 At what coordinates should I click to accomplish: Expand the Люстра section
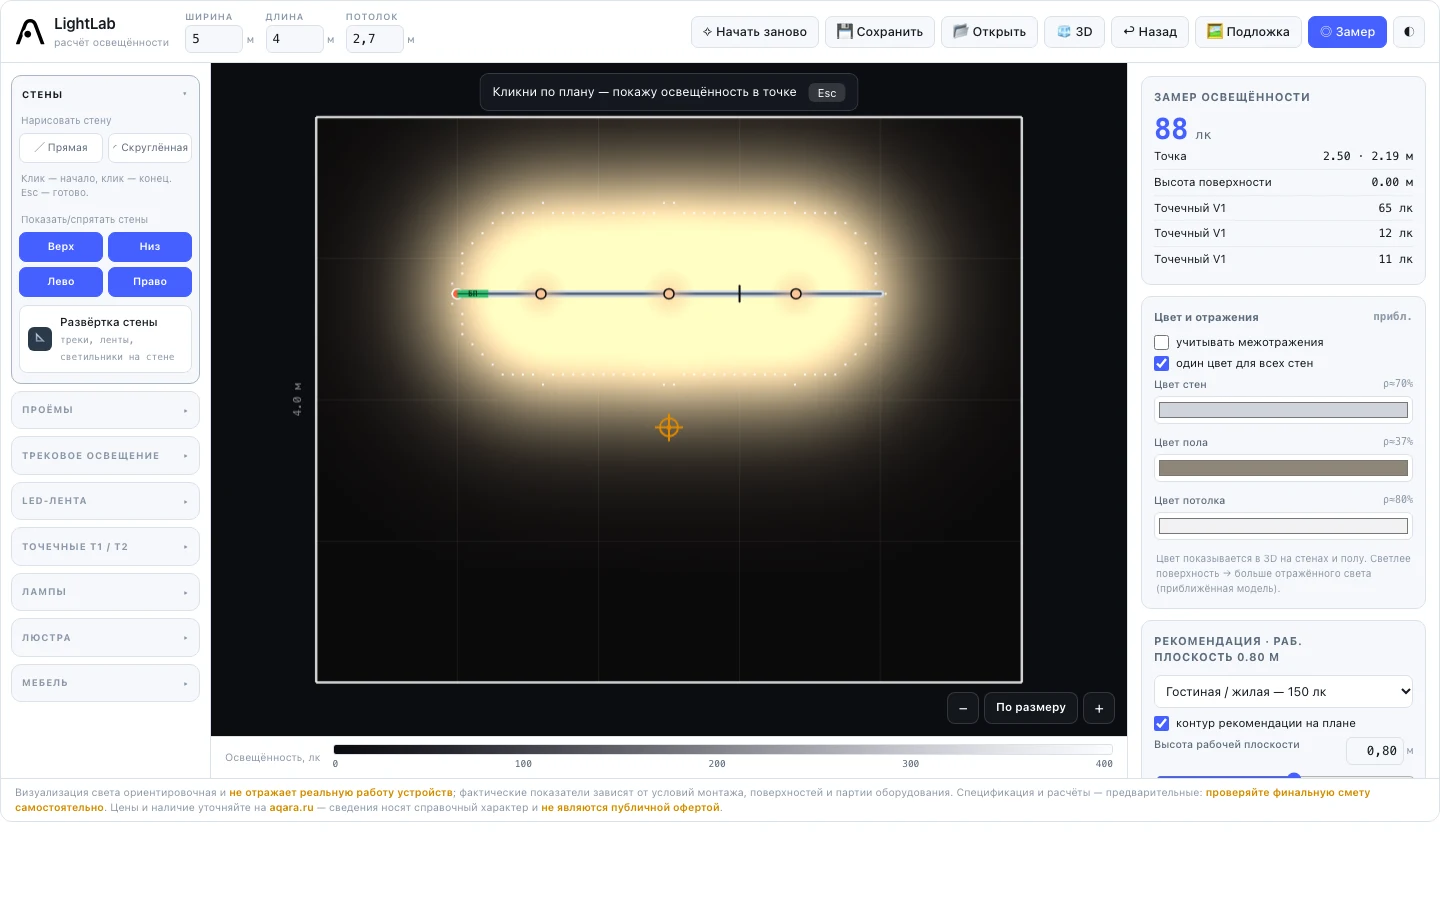point(105,638)
